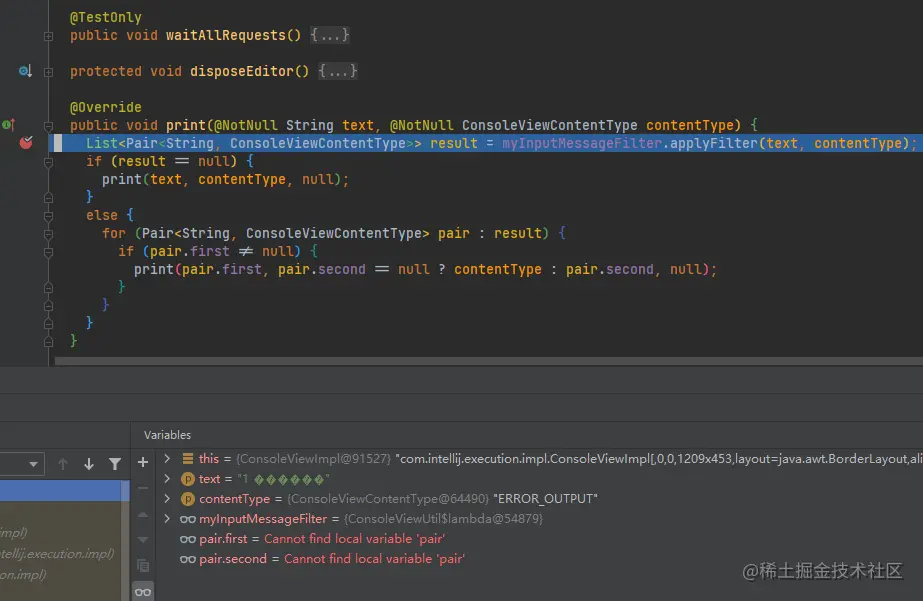Screen dimensions: 923x601
Task: Click the {...} placeholder after waitAllRequests()
Action: point(330,35)
